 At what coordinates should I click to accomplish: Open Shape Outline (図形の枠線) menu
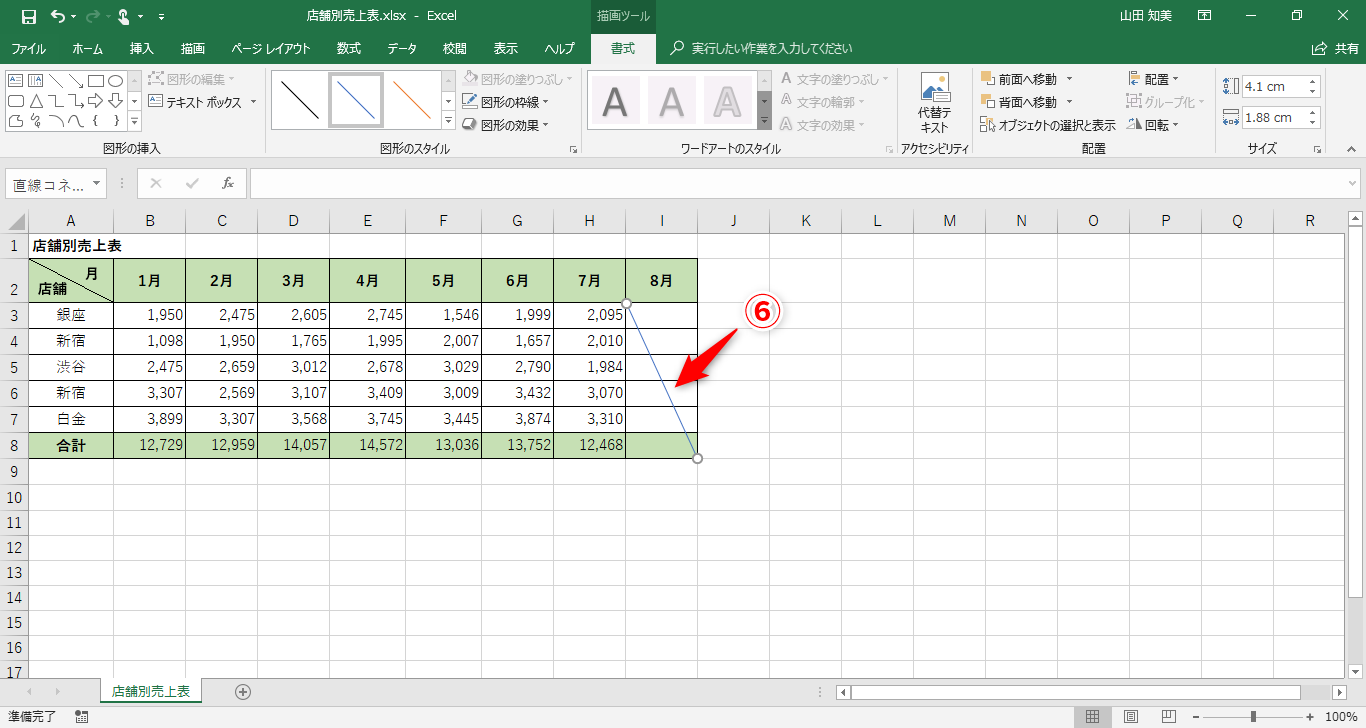click(x=505, y=101)
